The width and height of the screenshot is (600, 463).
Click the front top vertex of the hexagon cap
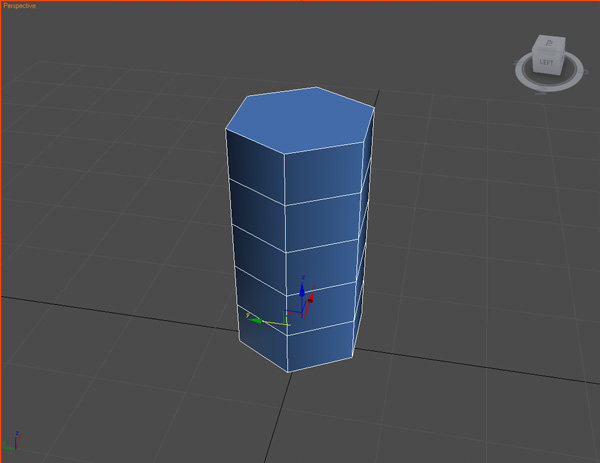284,154
